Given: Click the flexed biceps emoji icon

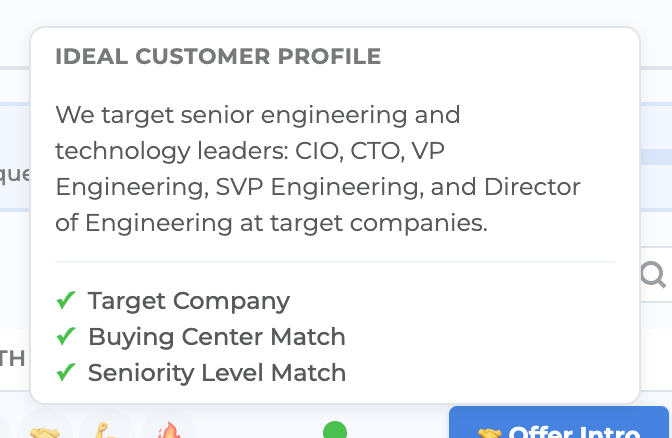Looking at the screenshot, I should click(x=106, y=430).
